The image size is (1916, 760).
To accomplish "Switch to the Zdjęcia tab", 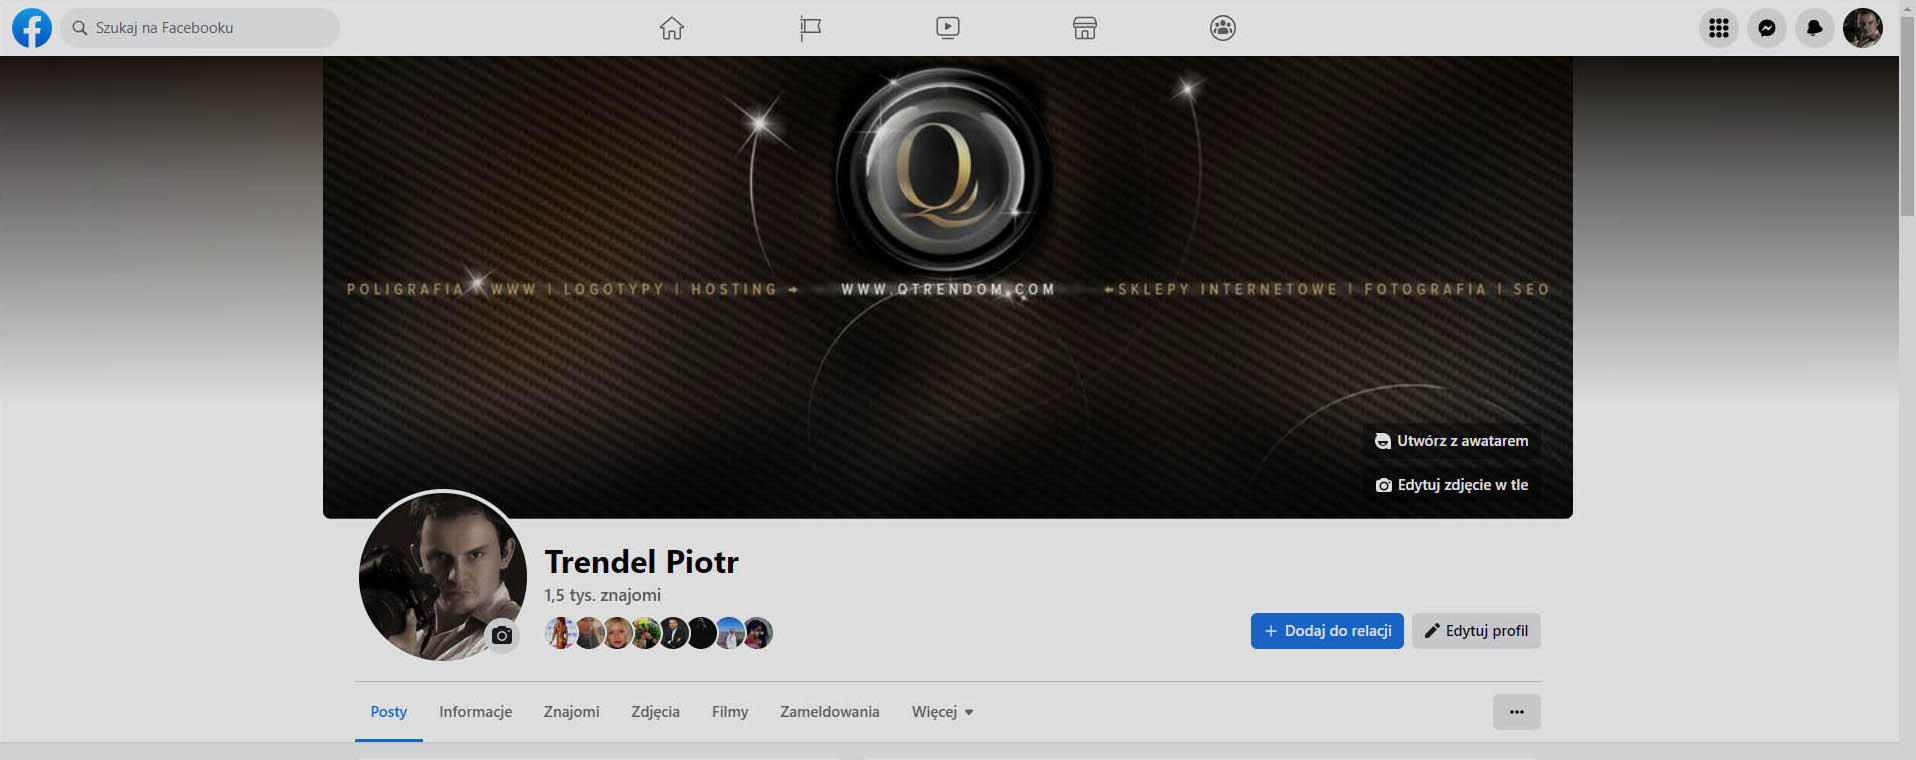I will (x=656, y=712).
